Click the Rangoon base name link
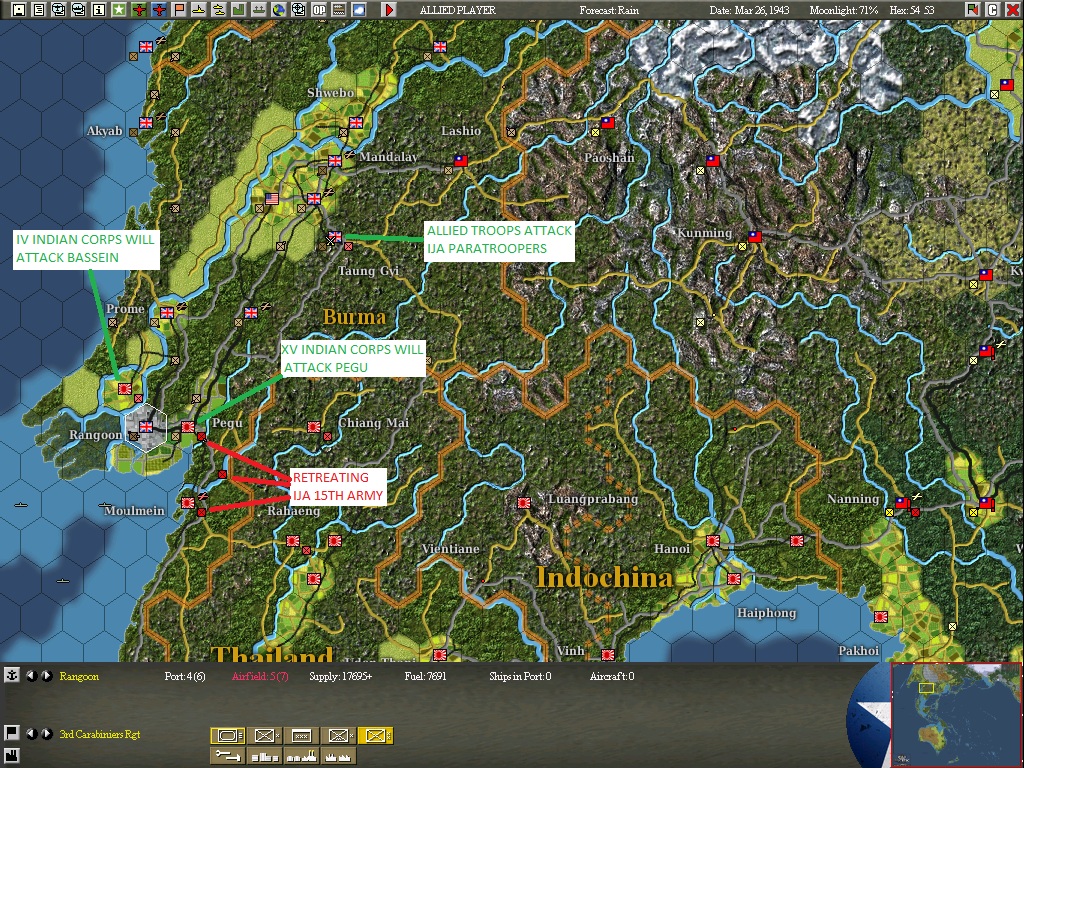 (x=79, y=676)
